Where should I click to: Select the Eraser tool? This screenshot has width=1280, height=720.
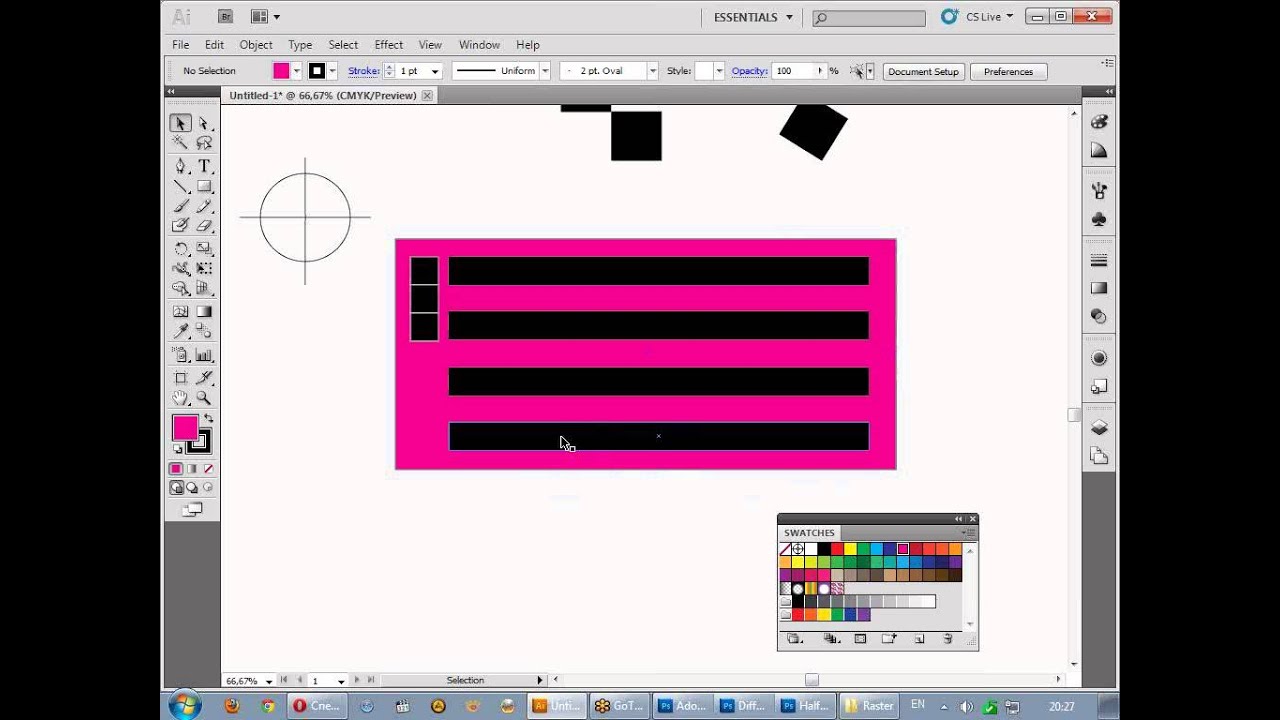(x=204, y=226)
